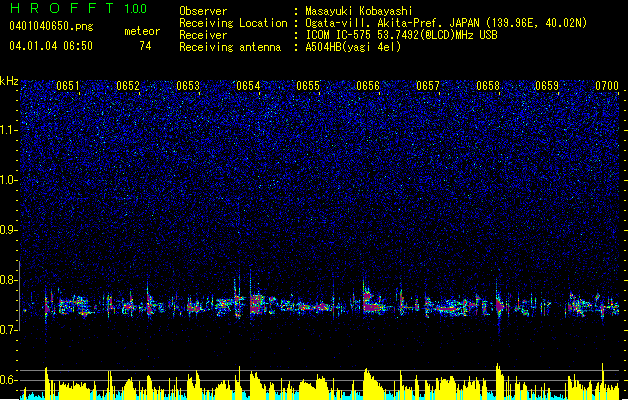Click the Receiver label
Screen dimensions: 629x400
pos(203,35)
